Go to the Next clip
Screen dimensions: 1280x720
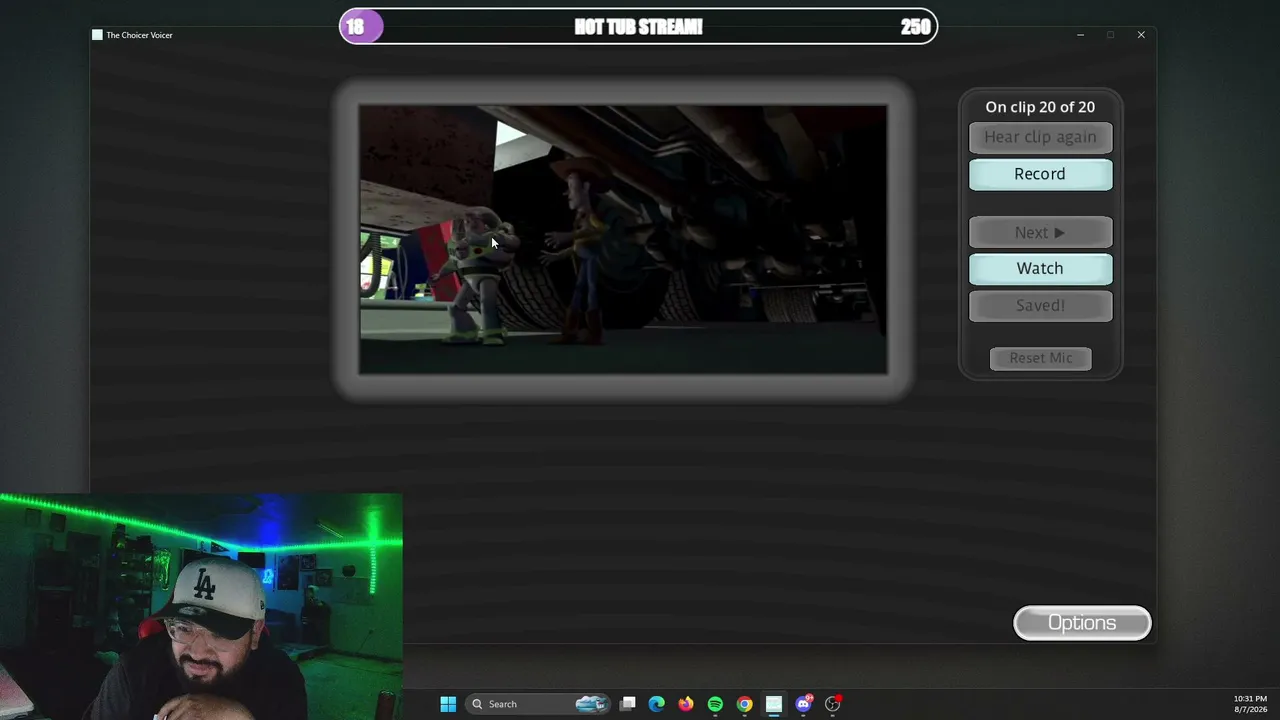pos(1040,232)
